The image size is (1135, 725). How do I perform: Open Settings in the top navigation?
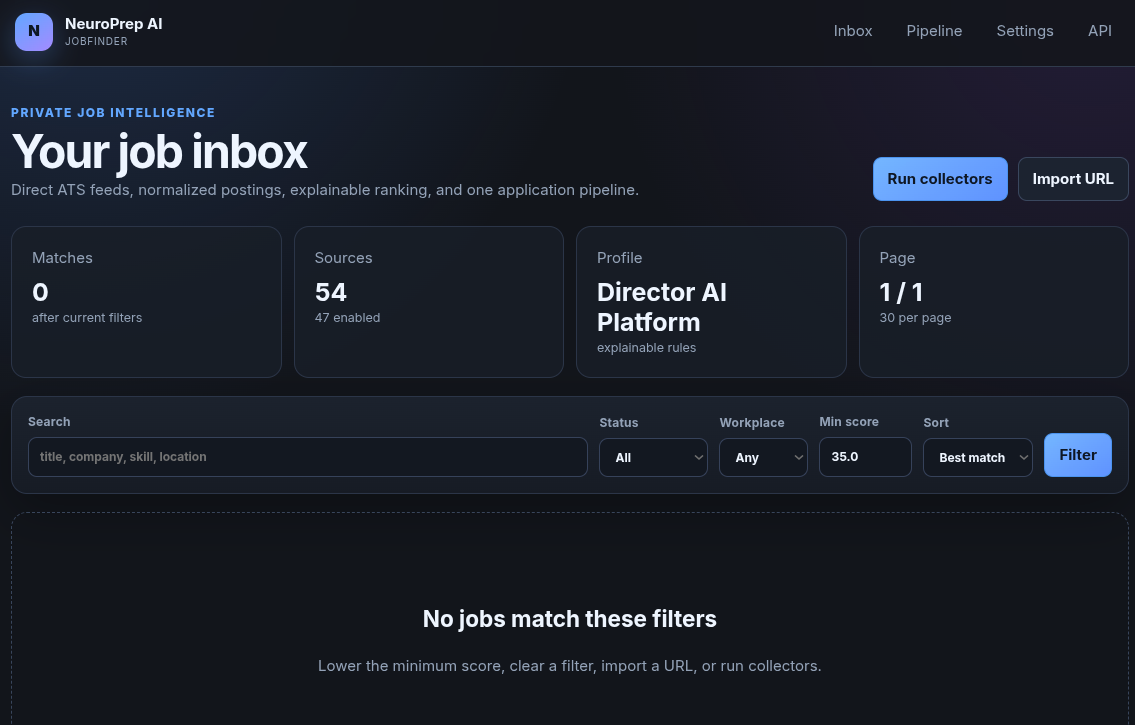point(1025,31)
